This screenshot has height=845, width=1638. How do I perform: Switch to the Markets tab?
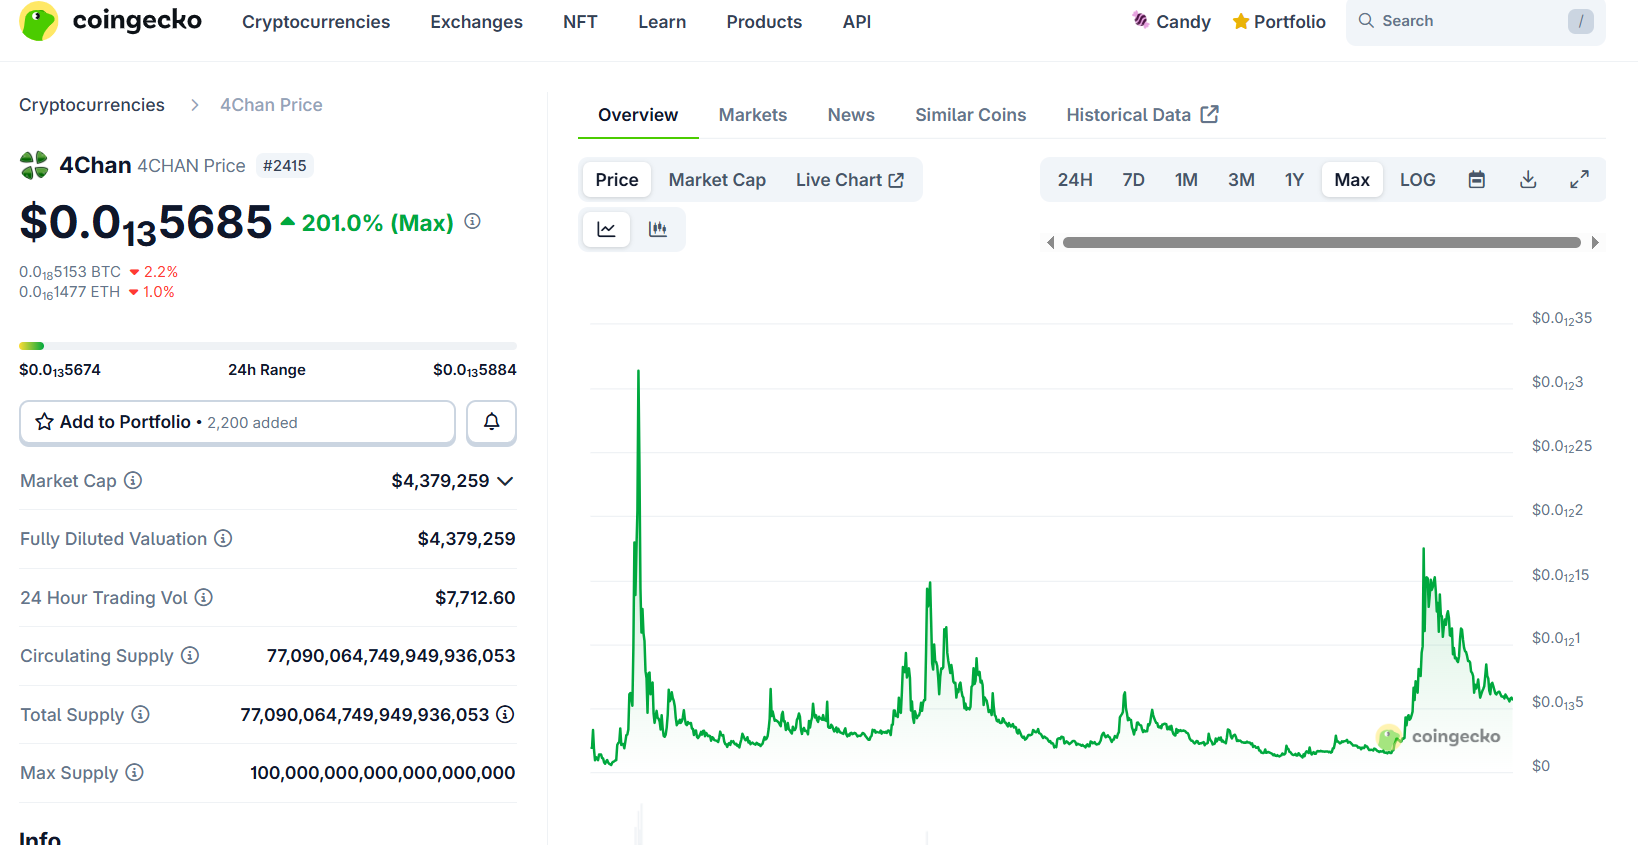click(753, 115)
